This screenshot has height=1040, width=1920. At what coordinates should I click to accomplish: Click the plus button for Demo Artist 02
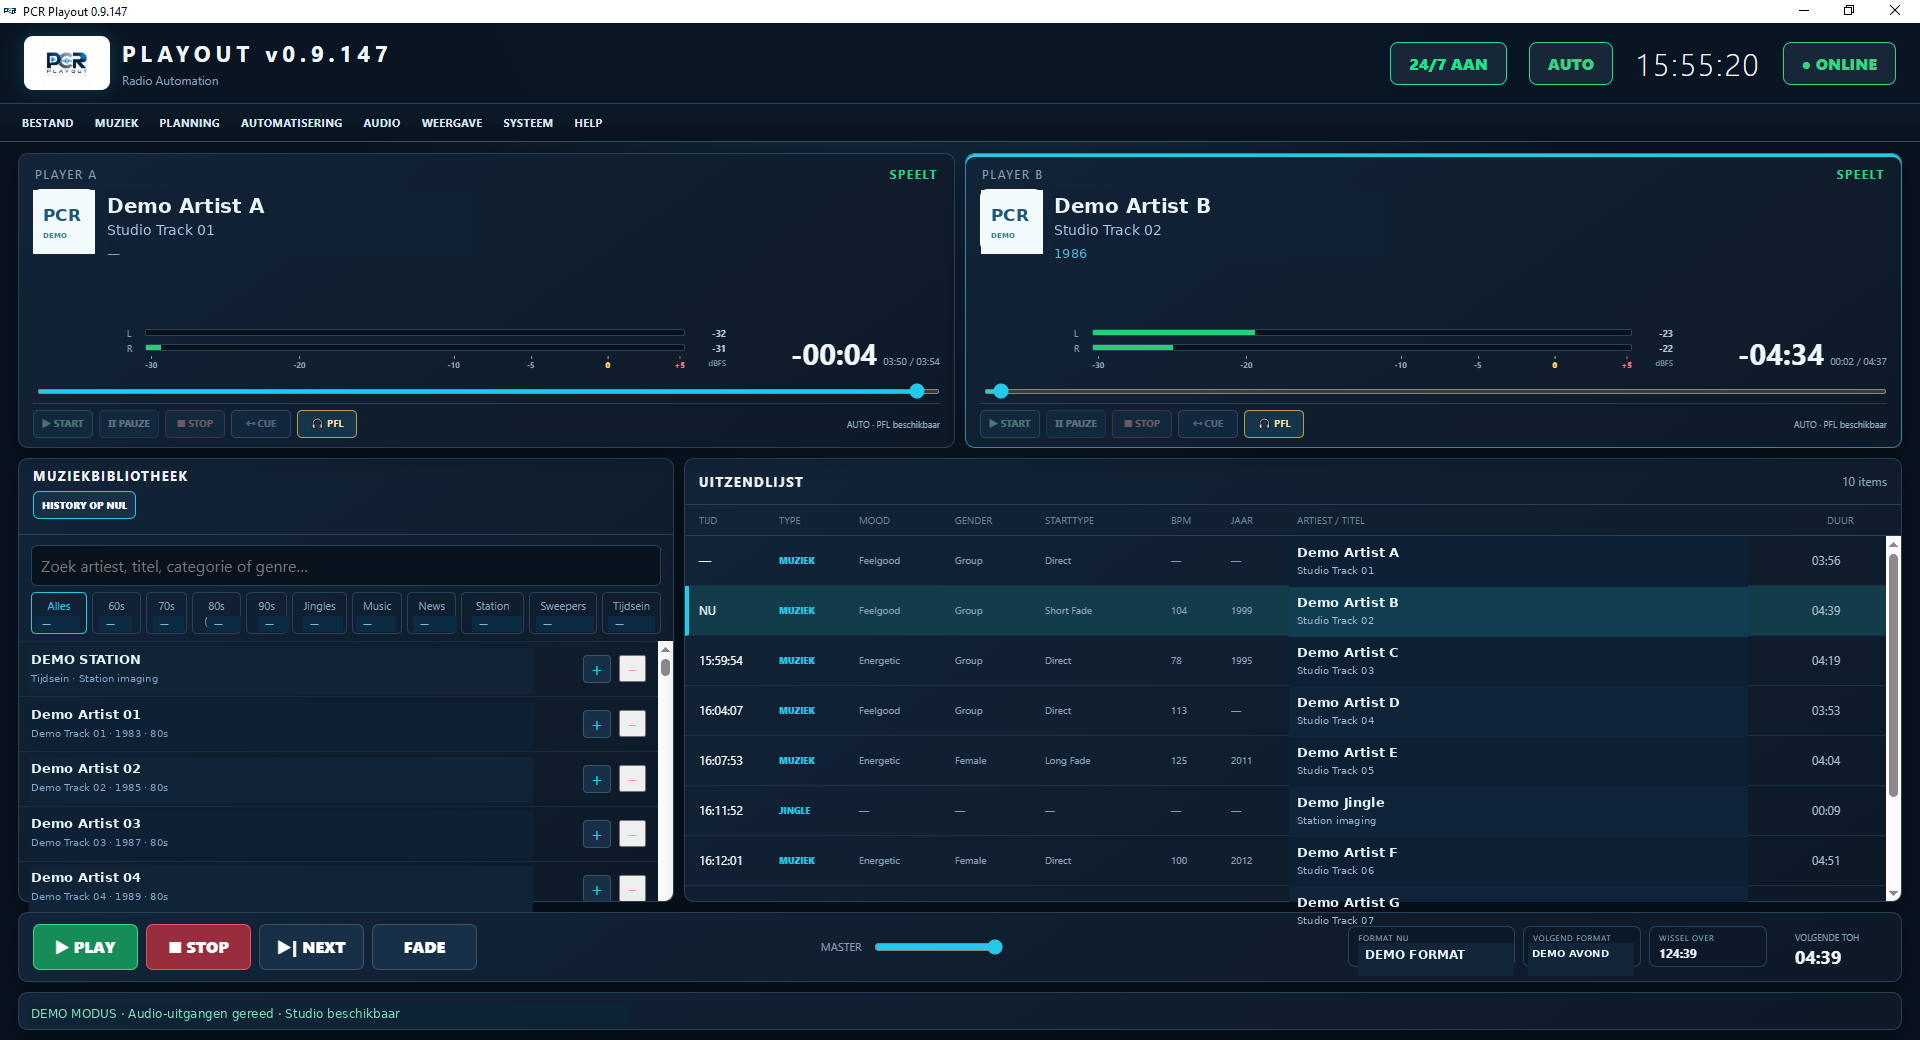pos(597,779)
